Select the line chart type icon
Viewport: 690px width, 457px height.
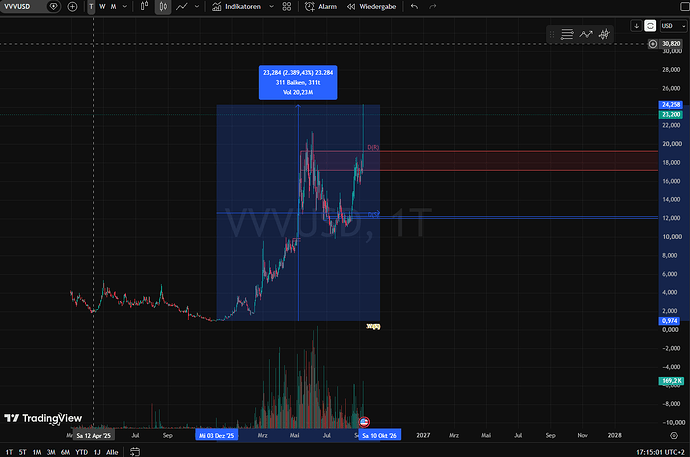pos(182,7)
